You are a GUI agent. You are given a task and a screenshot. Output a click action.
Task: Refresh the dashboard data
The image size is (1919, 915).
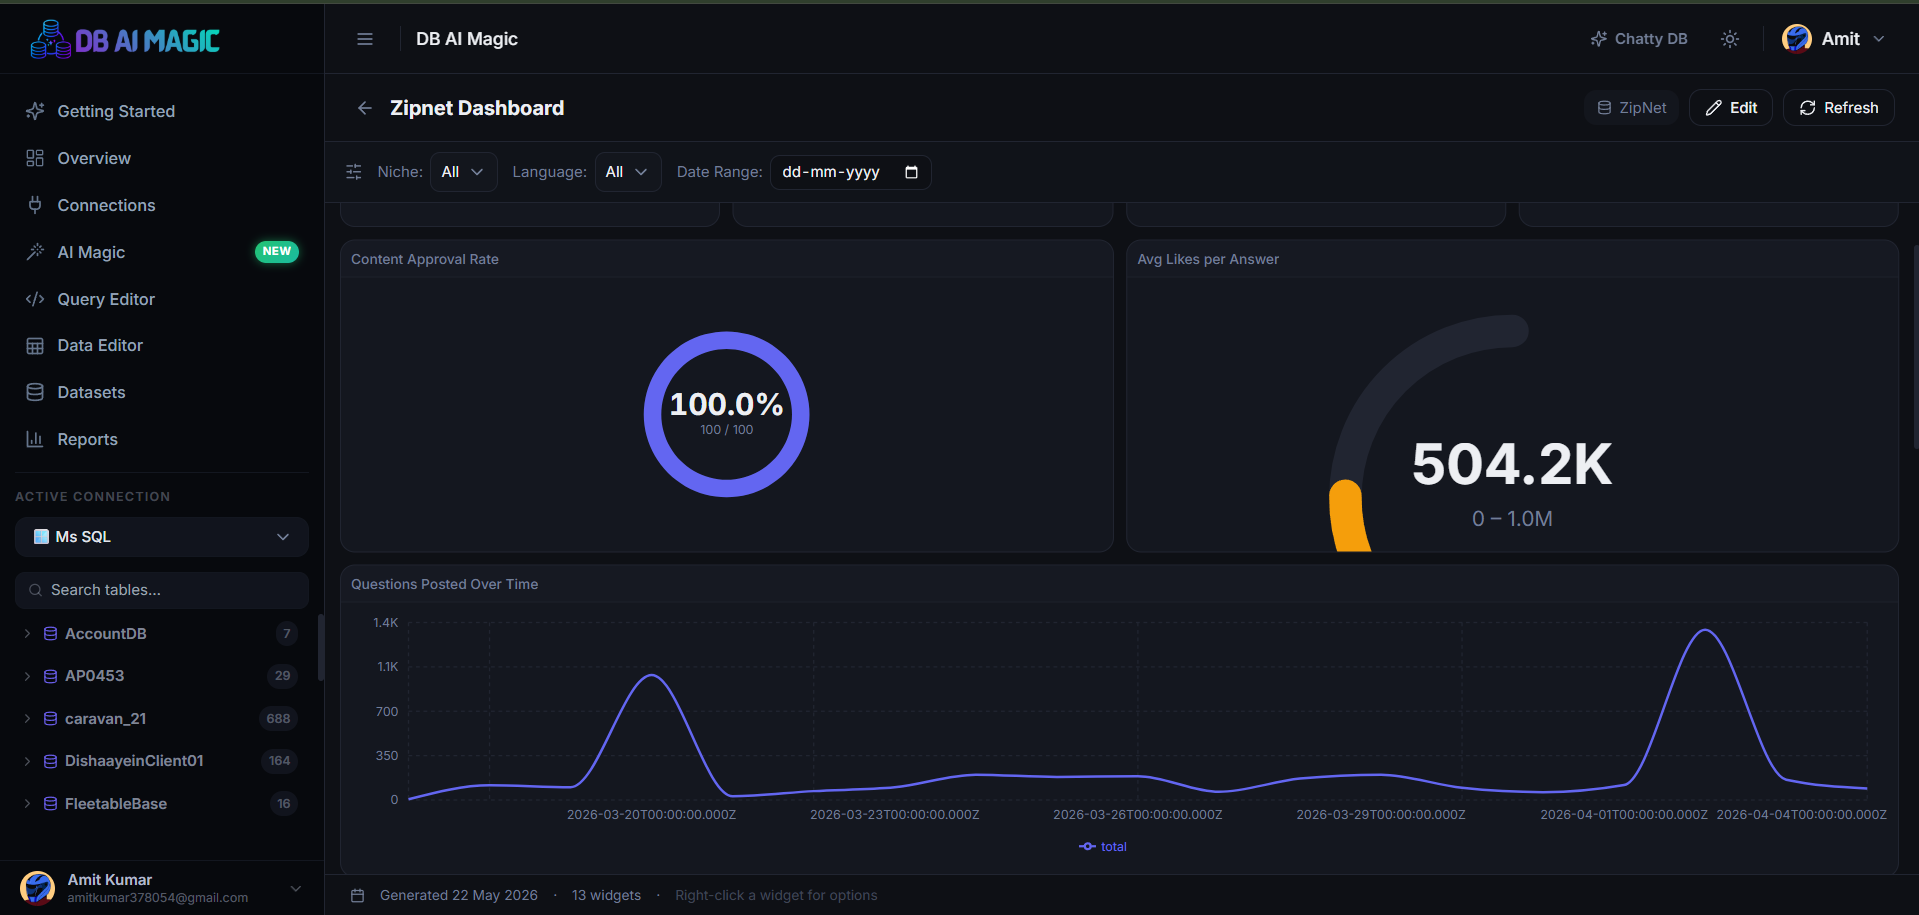[x=1839, y=108]
